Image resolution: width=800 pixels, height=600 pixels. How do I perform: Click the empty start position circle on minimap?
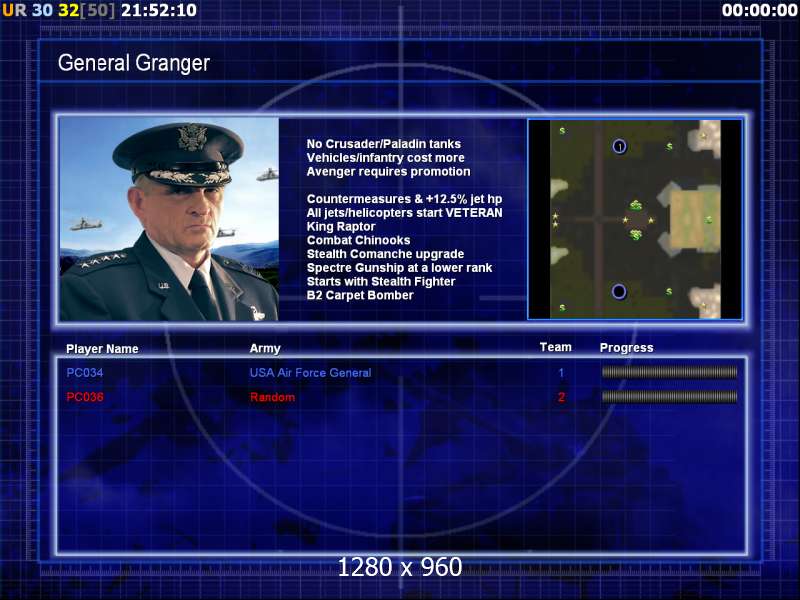pyautogui.click(x=619, y=291)
